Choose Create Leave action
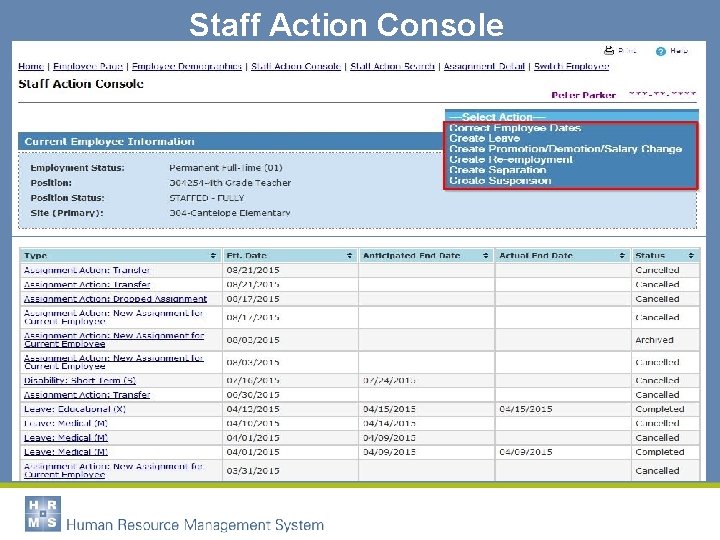This screenshot has width=720, height=540. [484, 138]
